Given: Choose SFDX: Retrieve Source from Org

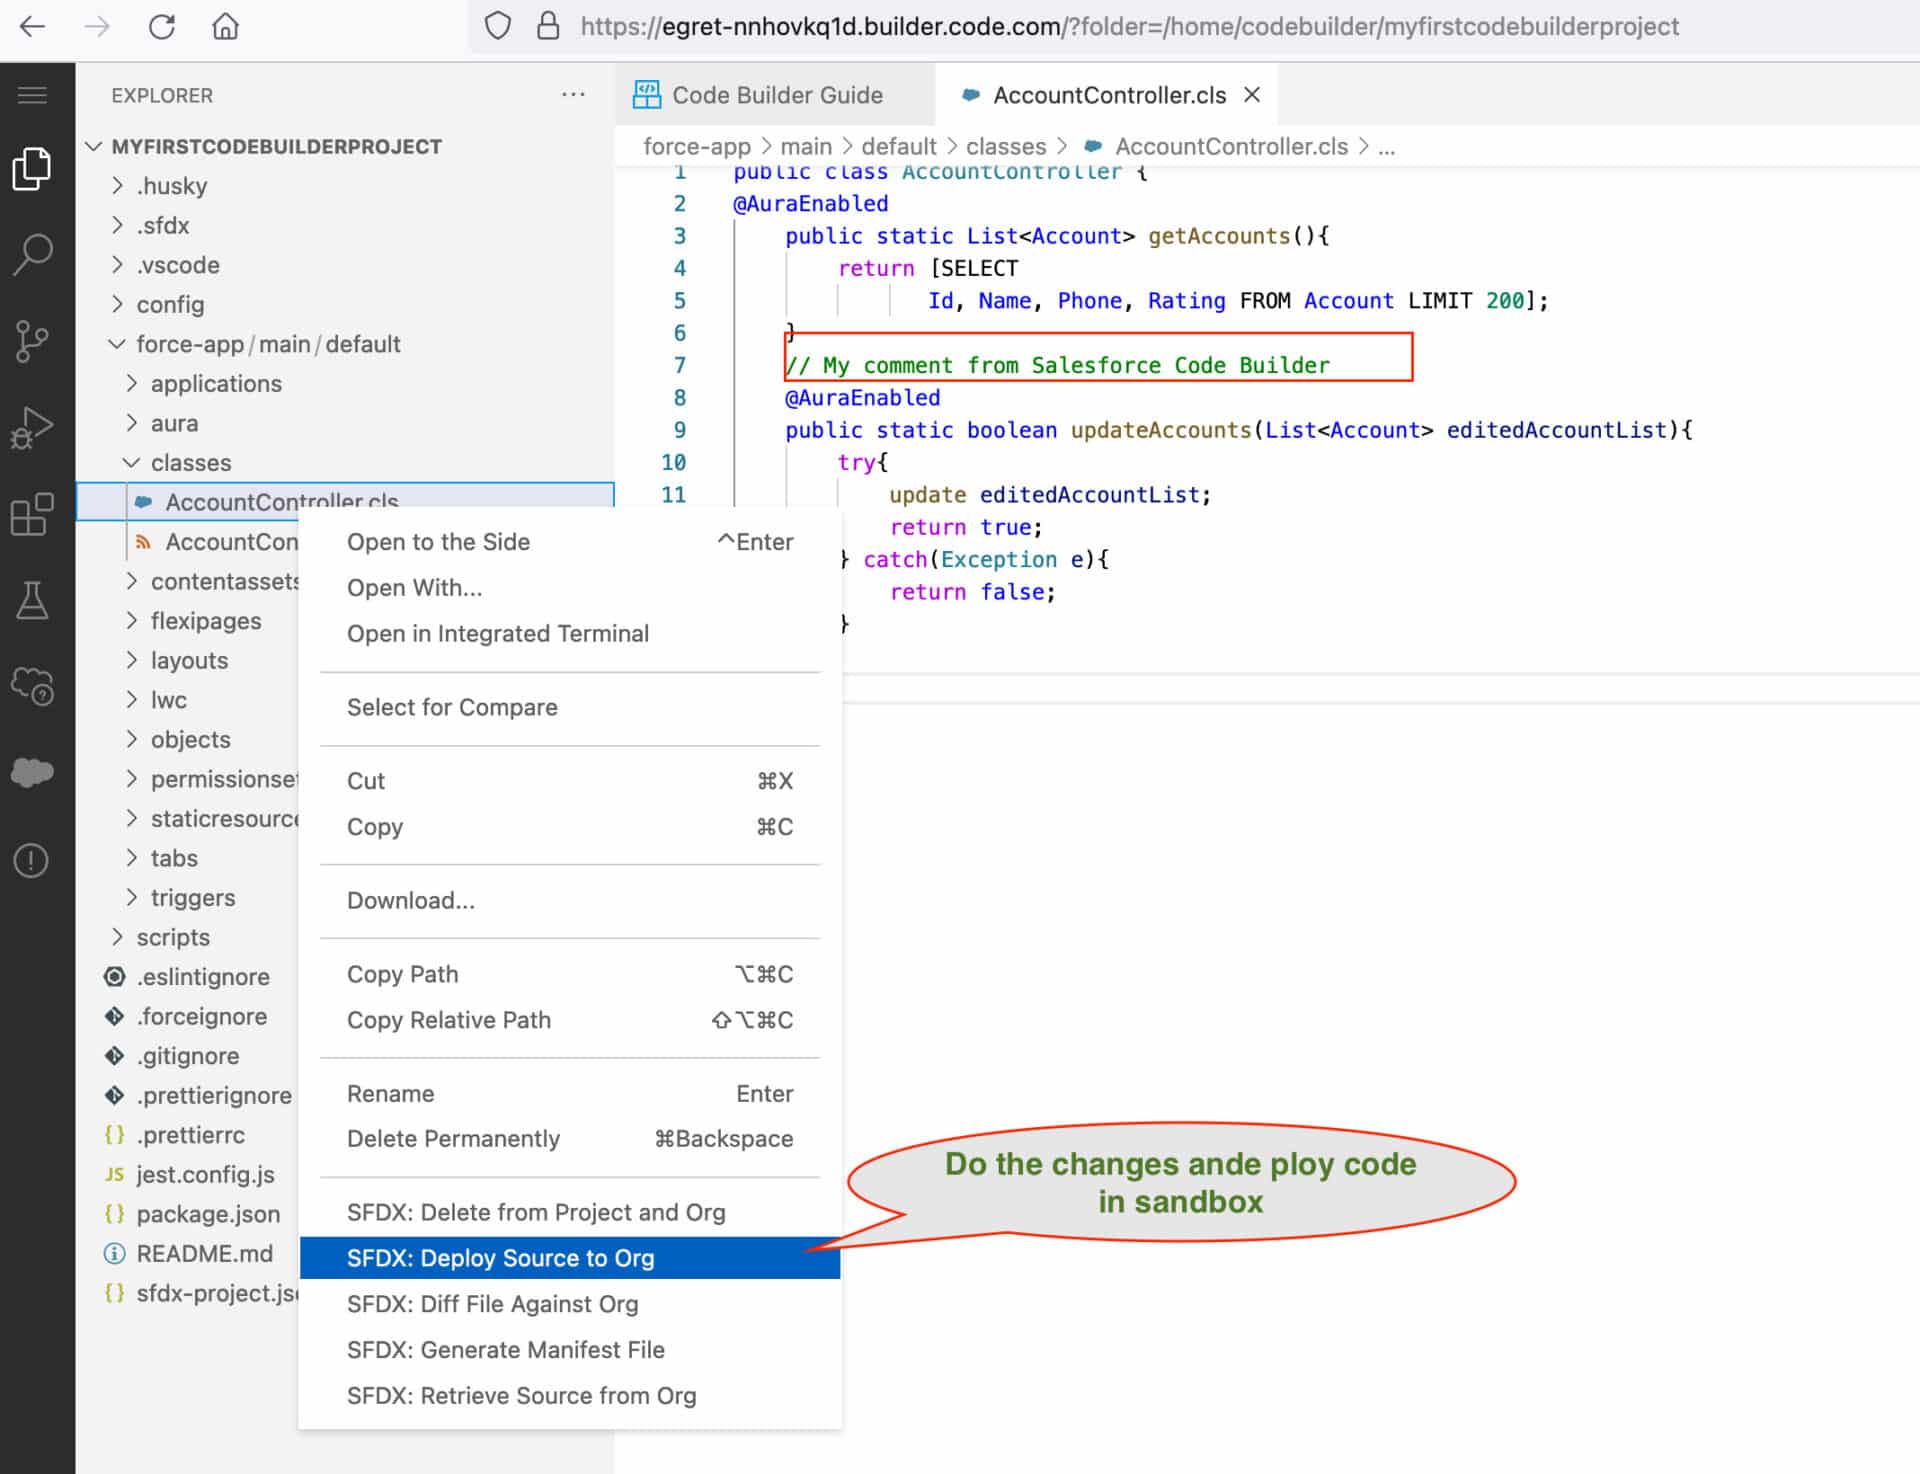Looking at the screenshot, I should click(522, 1395).
